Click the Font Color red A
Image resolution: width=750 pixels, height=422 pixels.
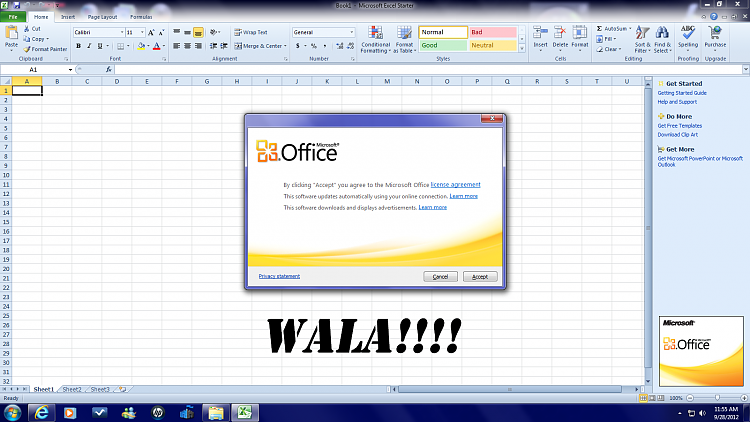point(156,46)
